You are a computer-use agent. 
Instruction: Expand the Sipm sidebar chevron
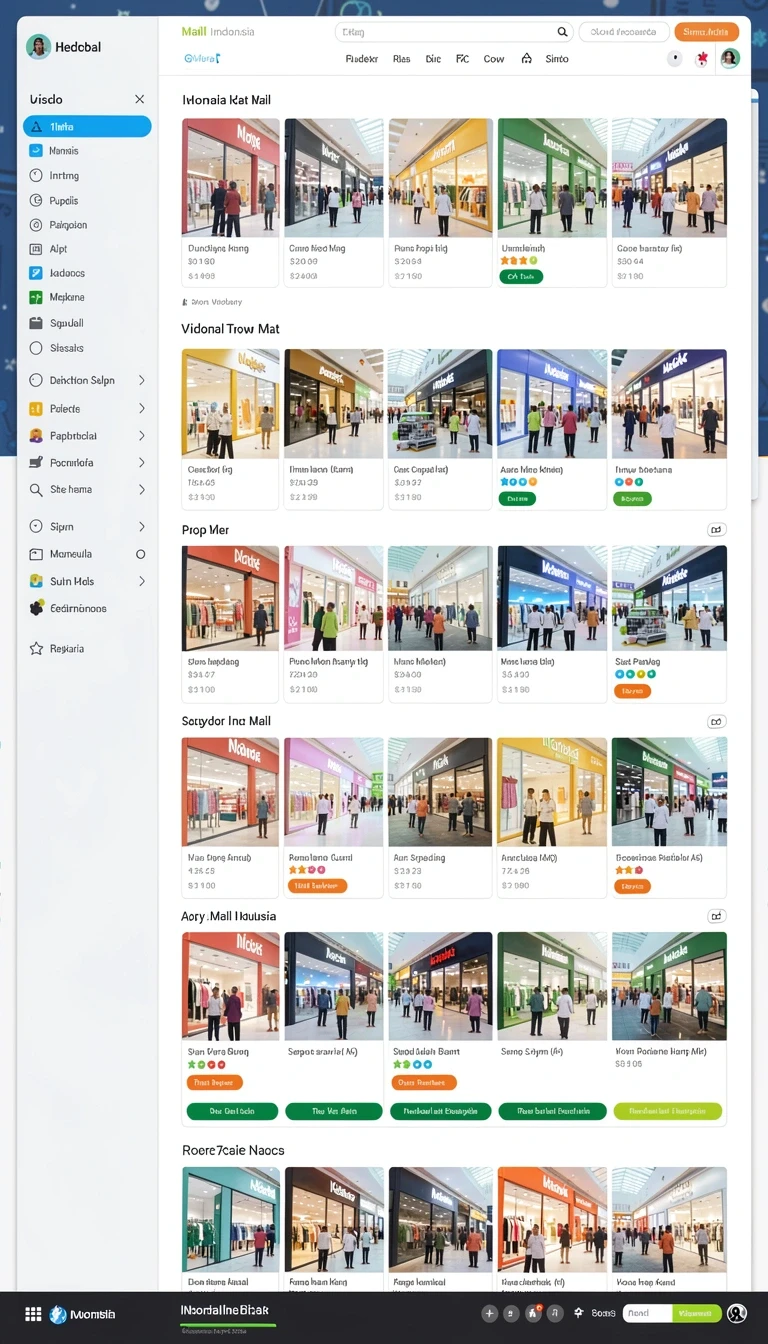(x=141, y=526)
